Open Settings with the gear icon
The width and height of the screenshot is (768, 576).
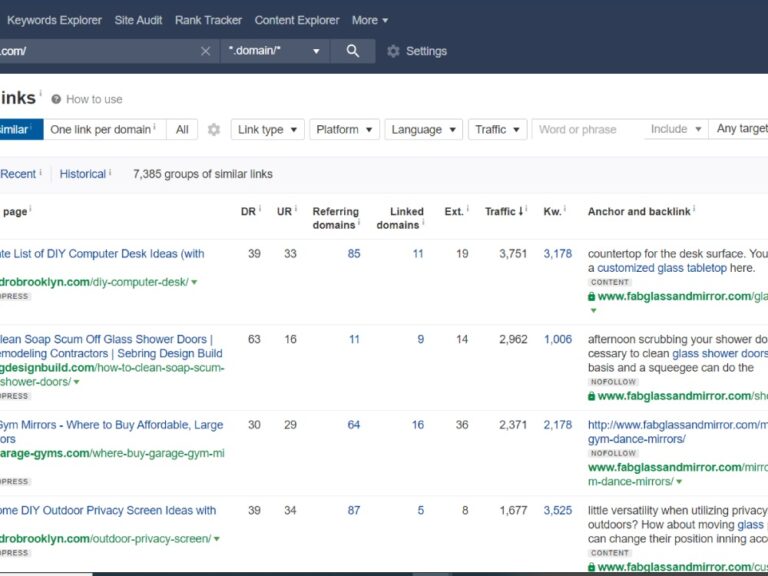[x=393, y=51]
